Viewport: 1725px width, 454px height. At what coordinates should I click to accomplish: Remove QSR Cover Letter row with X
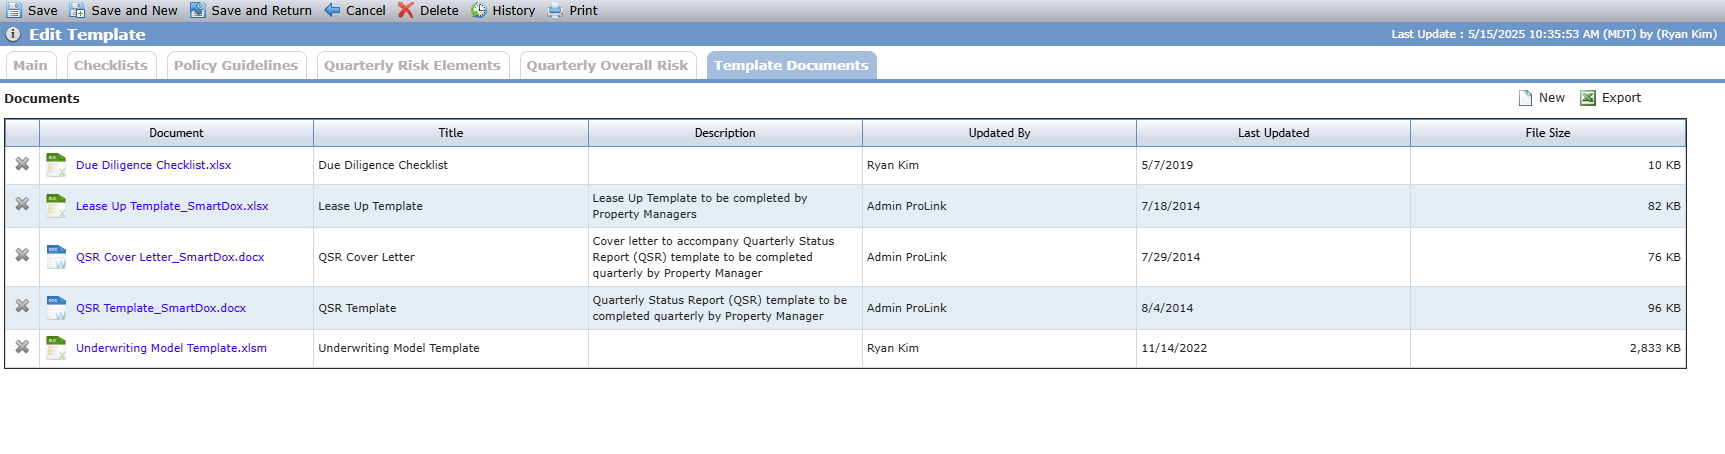pos(22,255)
